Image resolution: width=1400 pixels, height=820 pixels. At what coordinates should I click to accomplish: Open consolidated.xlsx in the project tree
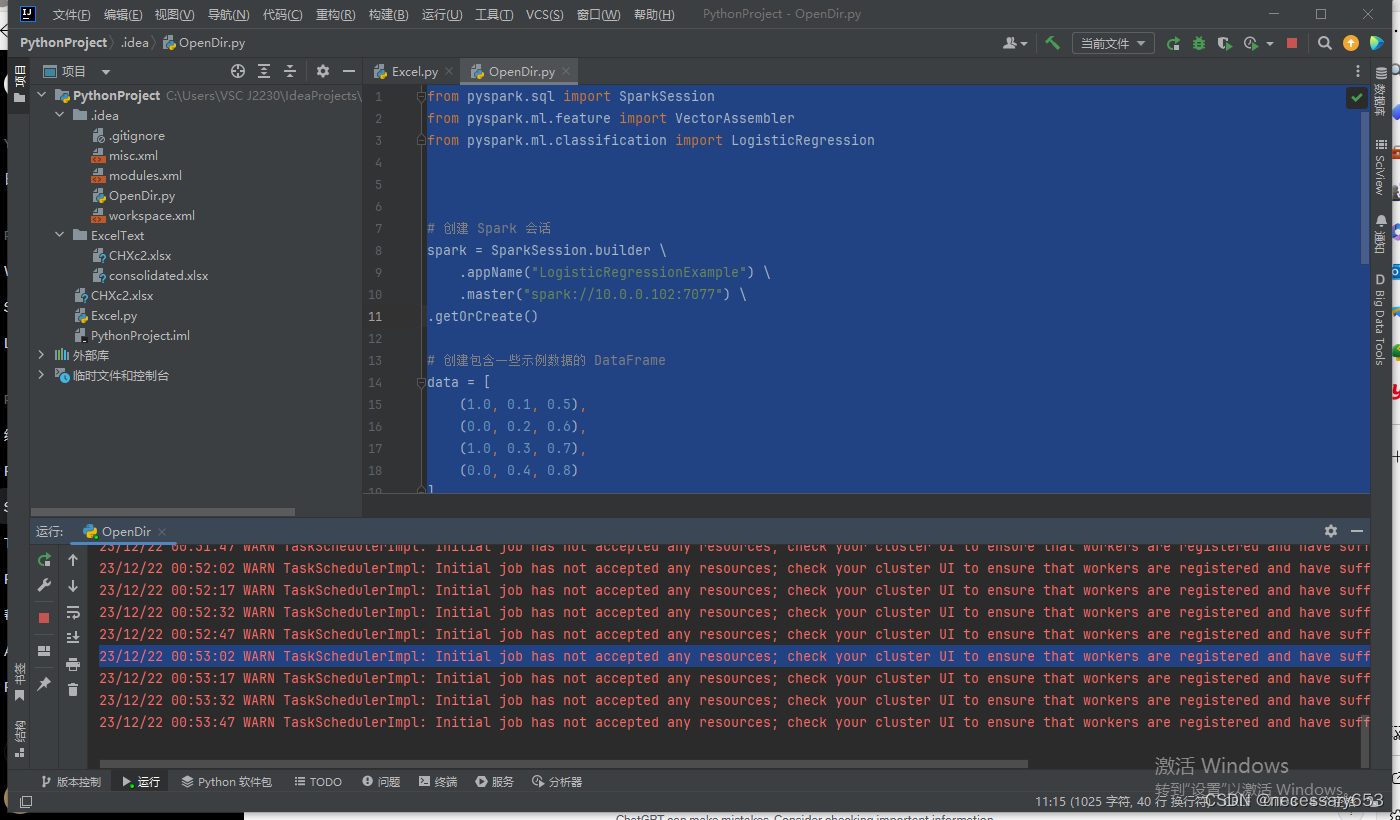coord(158,276)
